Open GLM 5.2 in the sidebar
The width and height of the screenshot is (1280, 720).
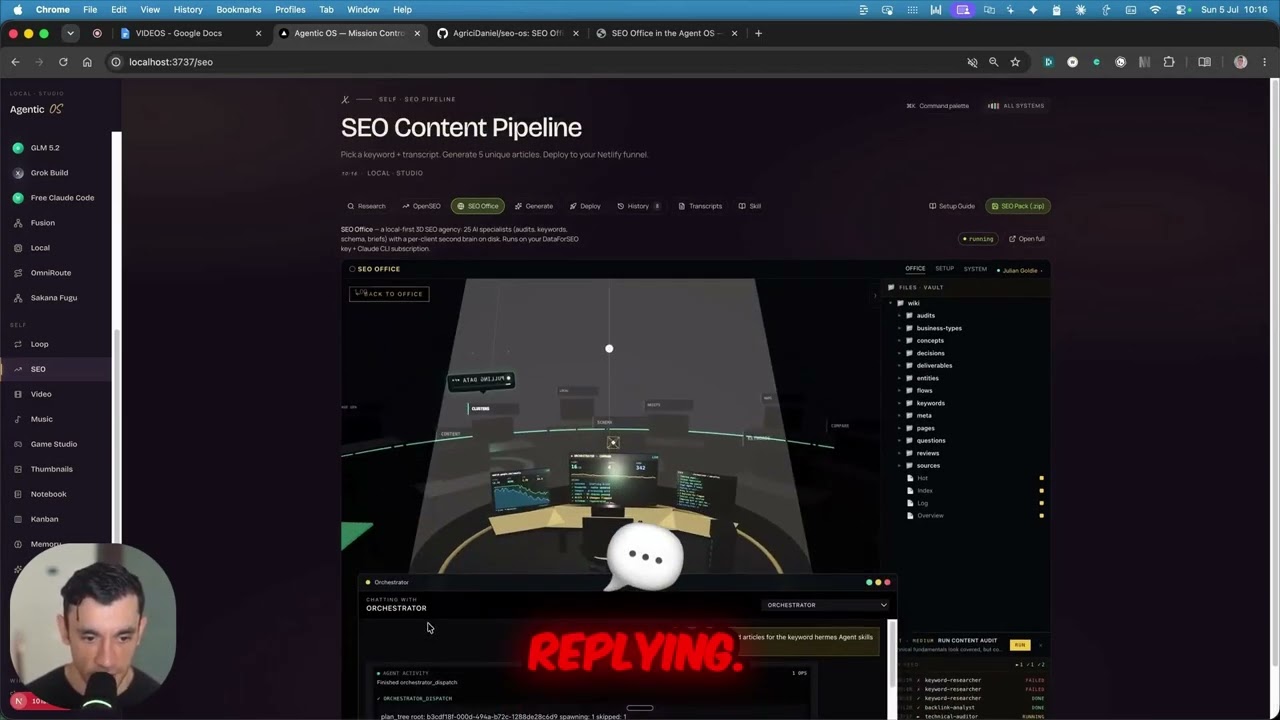pos(45,148)
